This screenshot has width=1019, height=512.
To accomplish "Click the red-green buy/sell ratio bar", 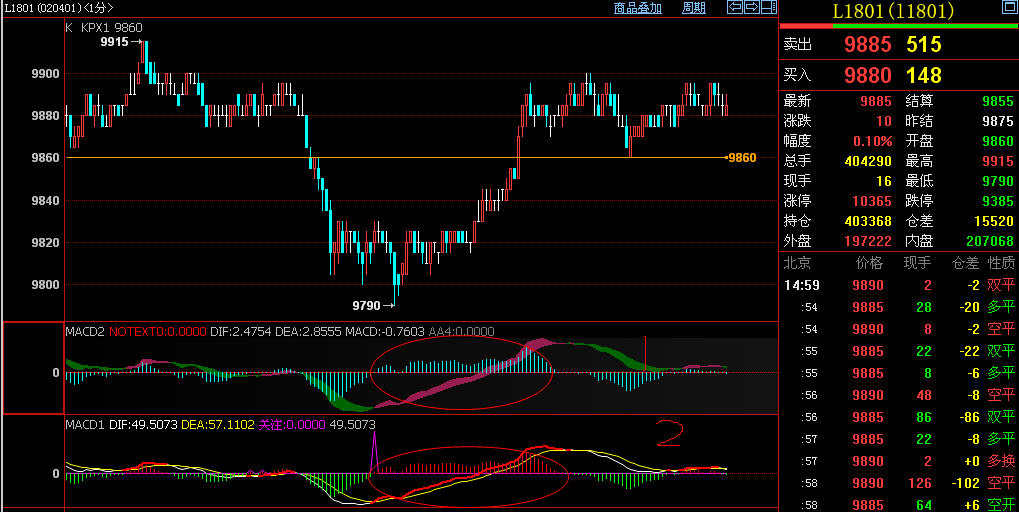I will click(898, 26).
